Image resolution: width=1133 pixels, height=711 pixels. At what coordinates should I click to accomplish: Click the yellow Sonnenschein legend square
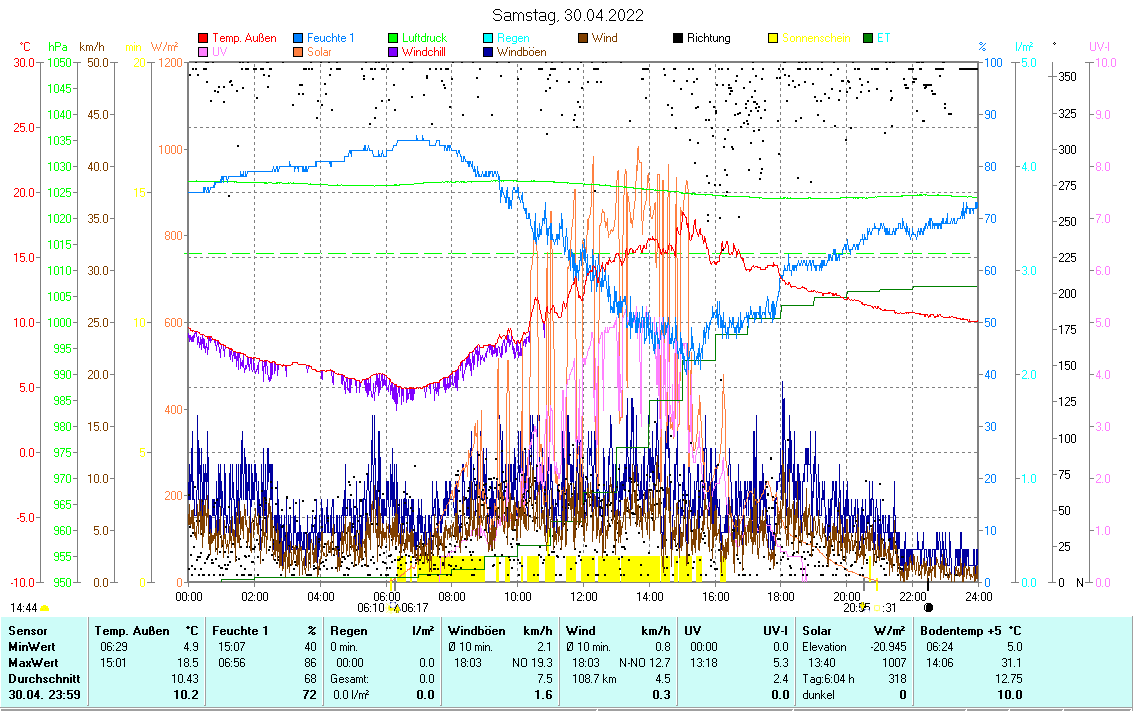773,38
